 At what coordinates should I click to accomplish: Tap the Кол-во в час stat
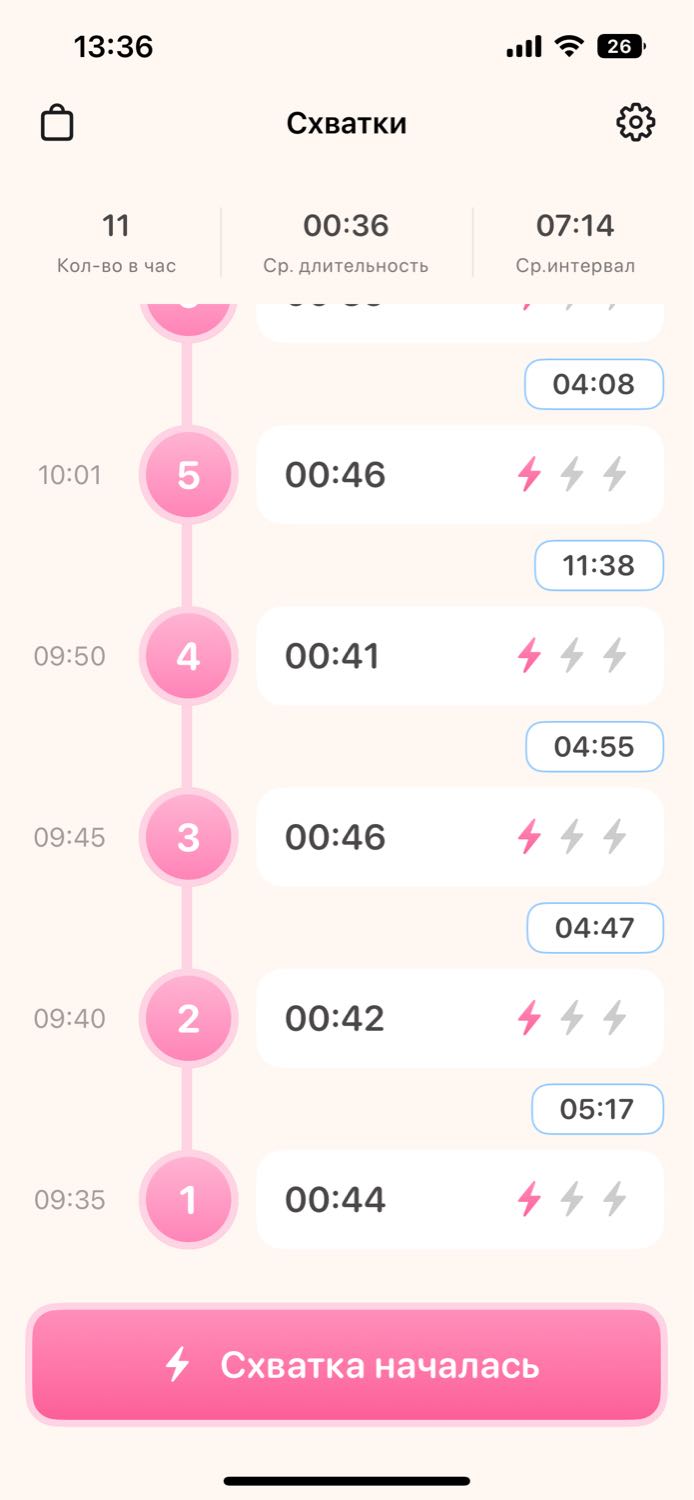pyautogui.click(x=116, y=243)
